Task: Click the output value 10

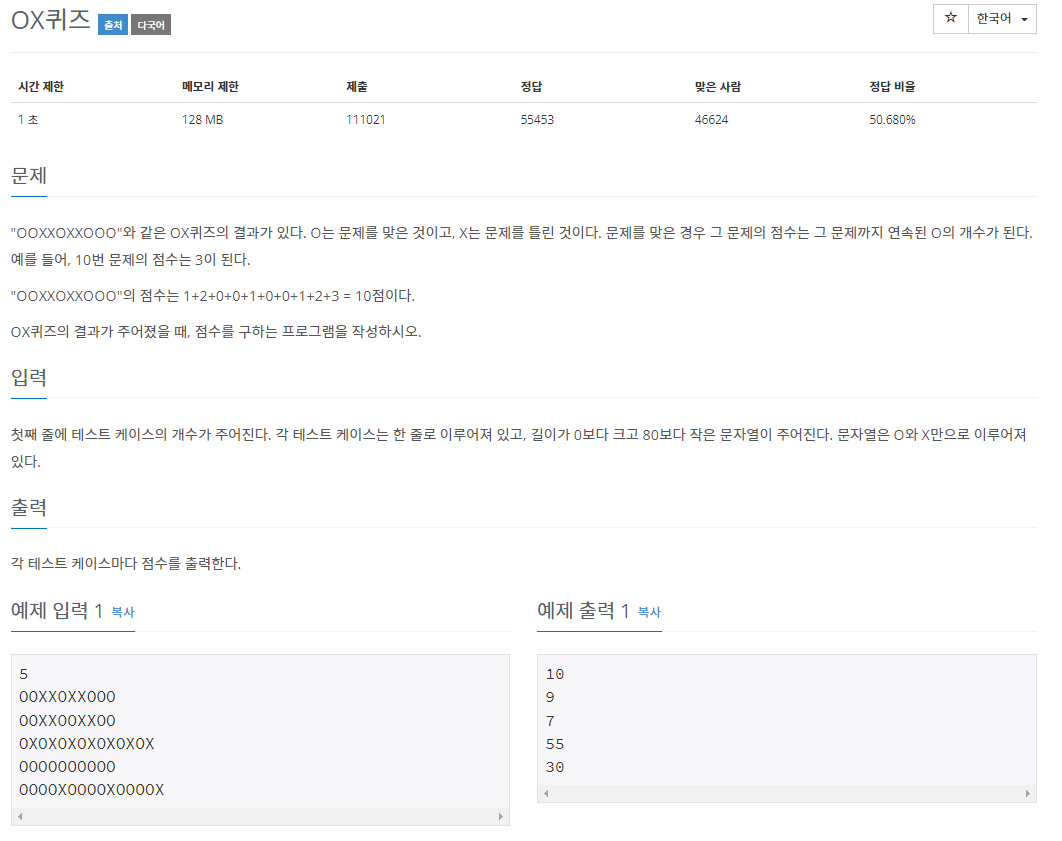Action: tap(555, 674)
